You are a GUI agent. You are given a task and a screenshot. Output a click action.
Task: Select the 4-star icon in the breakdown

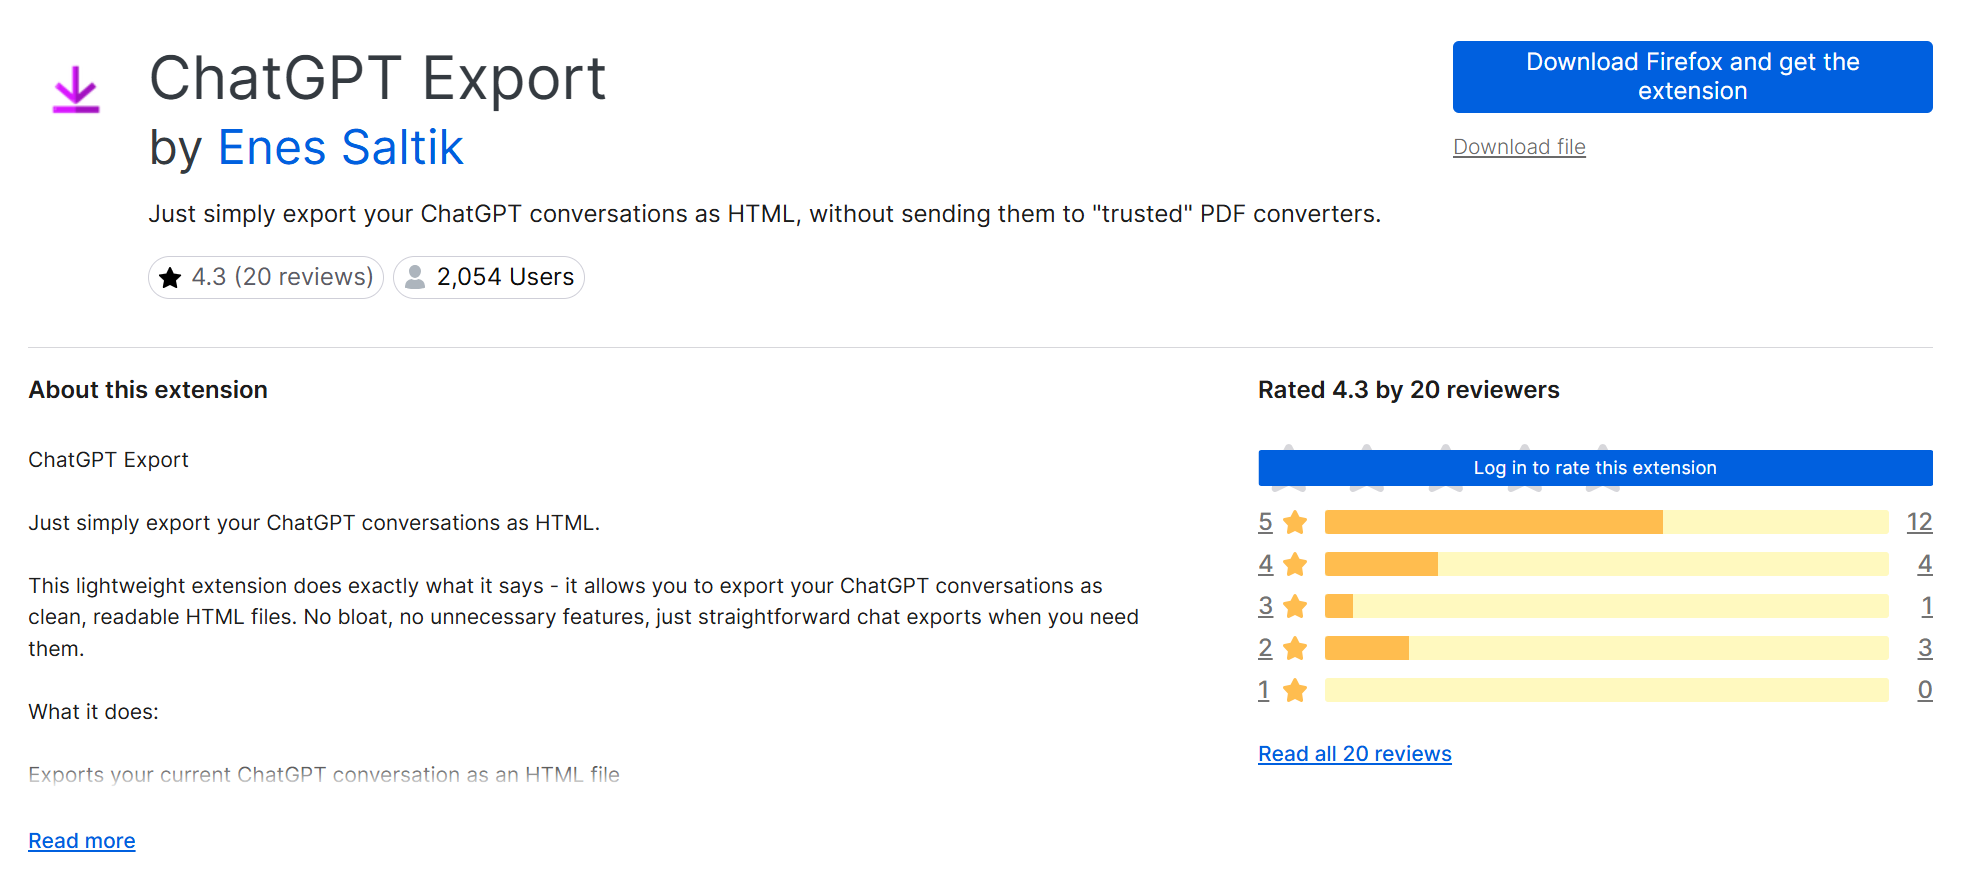(x=1295, y=563)
